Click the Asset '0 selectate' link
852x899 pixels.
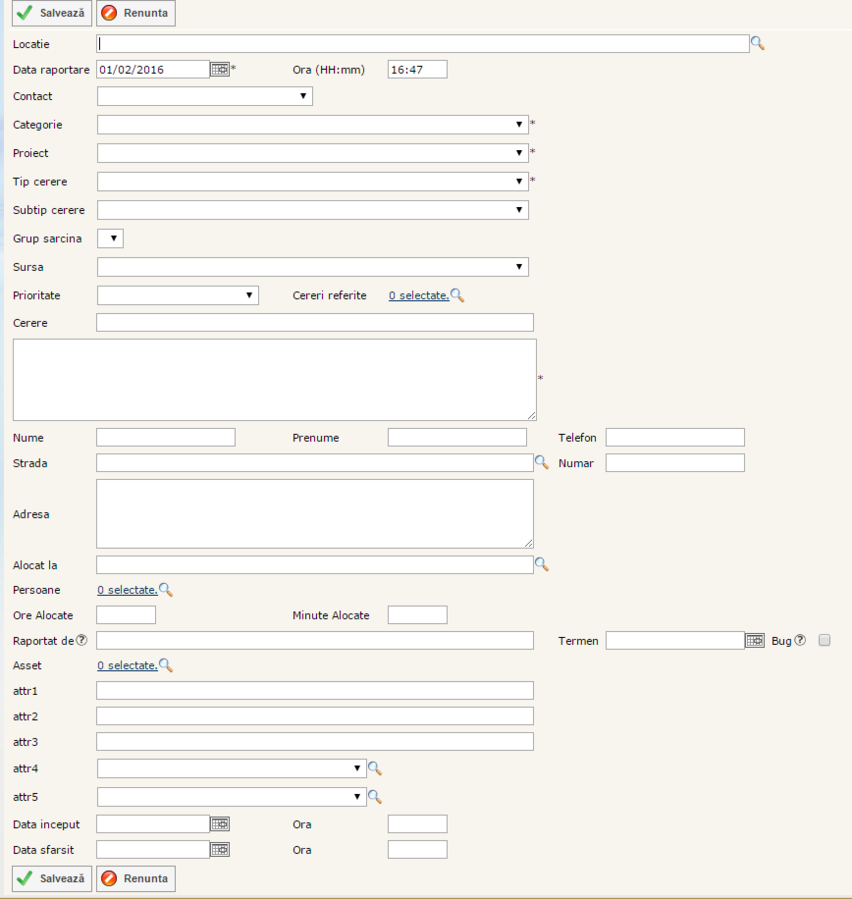(x=127, y=665)
